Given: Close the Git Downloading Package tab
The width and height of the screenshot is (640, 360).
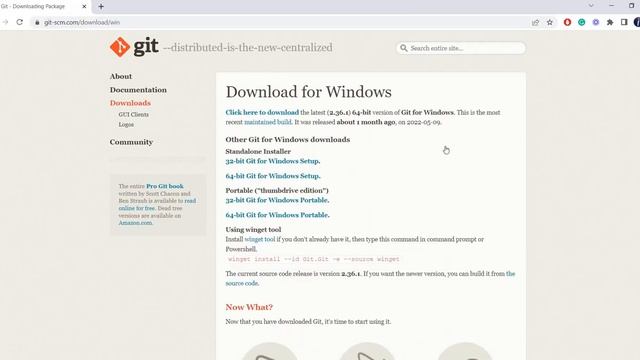Looking at the screenshot, I should click(84, 7).
